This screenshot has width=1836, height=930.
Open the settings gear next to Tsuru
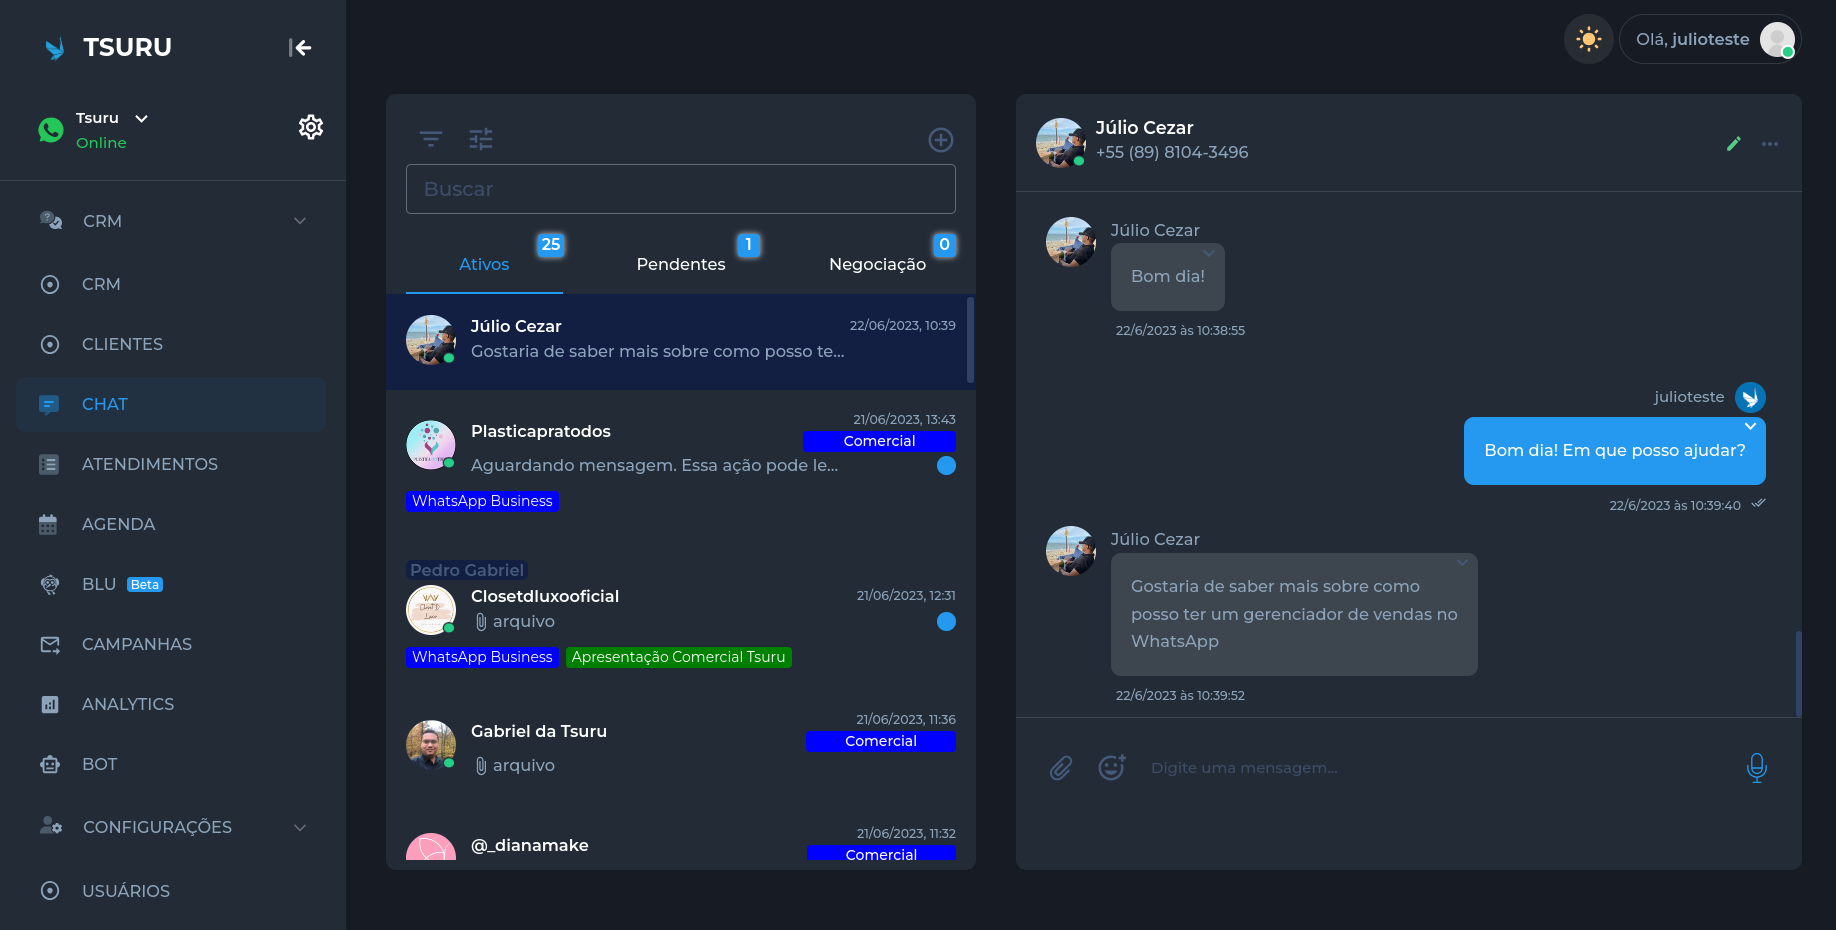[311, 127]
